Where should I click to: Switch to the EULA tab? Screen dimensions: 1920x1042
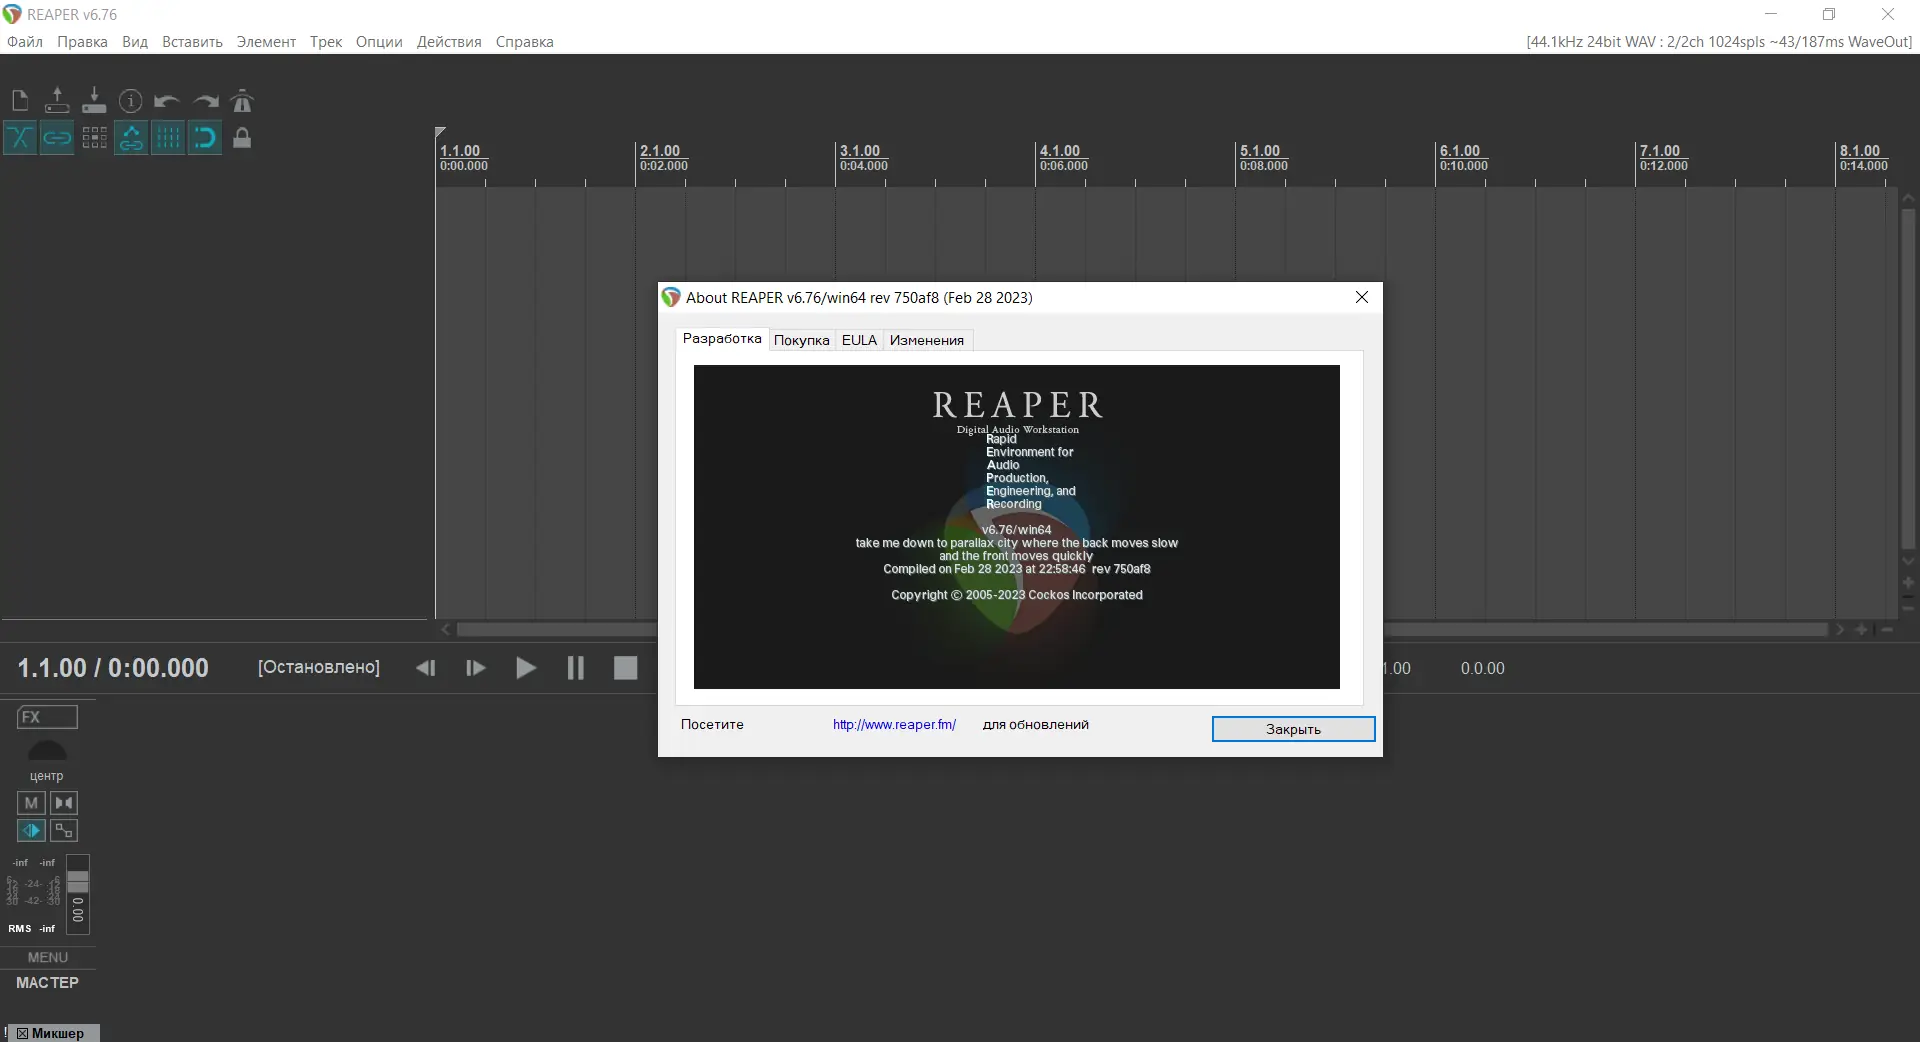(x=859, y=340)
